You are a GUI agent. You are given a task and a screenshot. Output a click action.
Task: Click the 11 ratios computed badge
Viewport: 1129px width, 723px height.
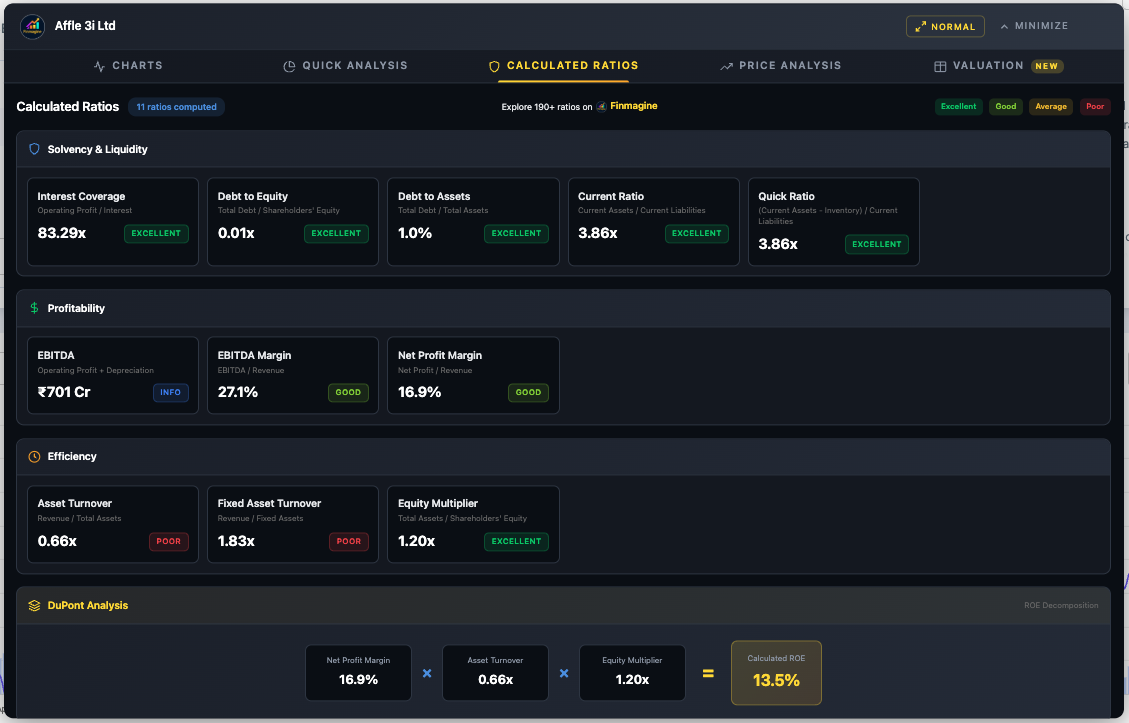click(176, 107)
